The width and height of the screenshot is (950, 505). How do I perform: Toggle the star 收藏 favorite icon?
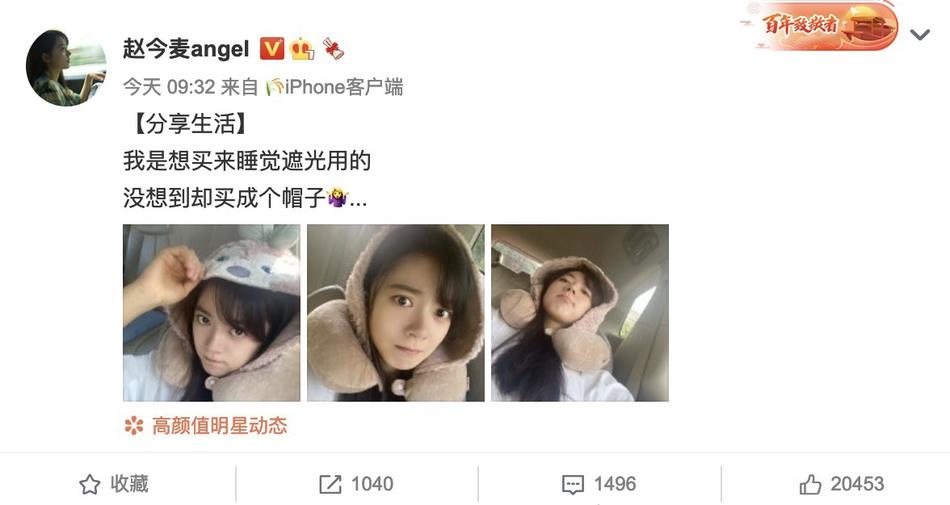point(90,484)
